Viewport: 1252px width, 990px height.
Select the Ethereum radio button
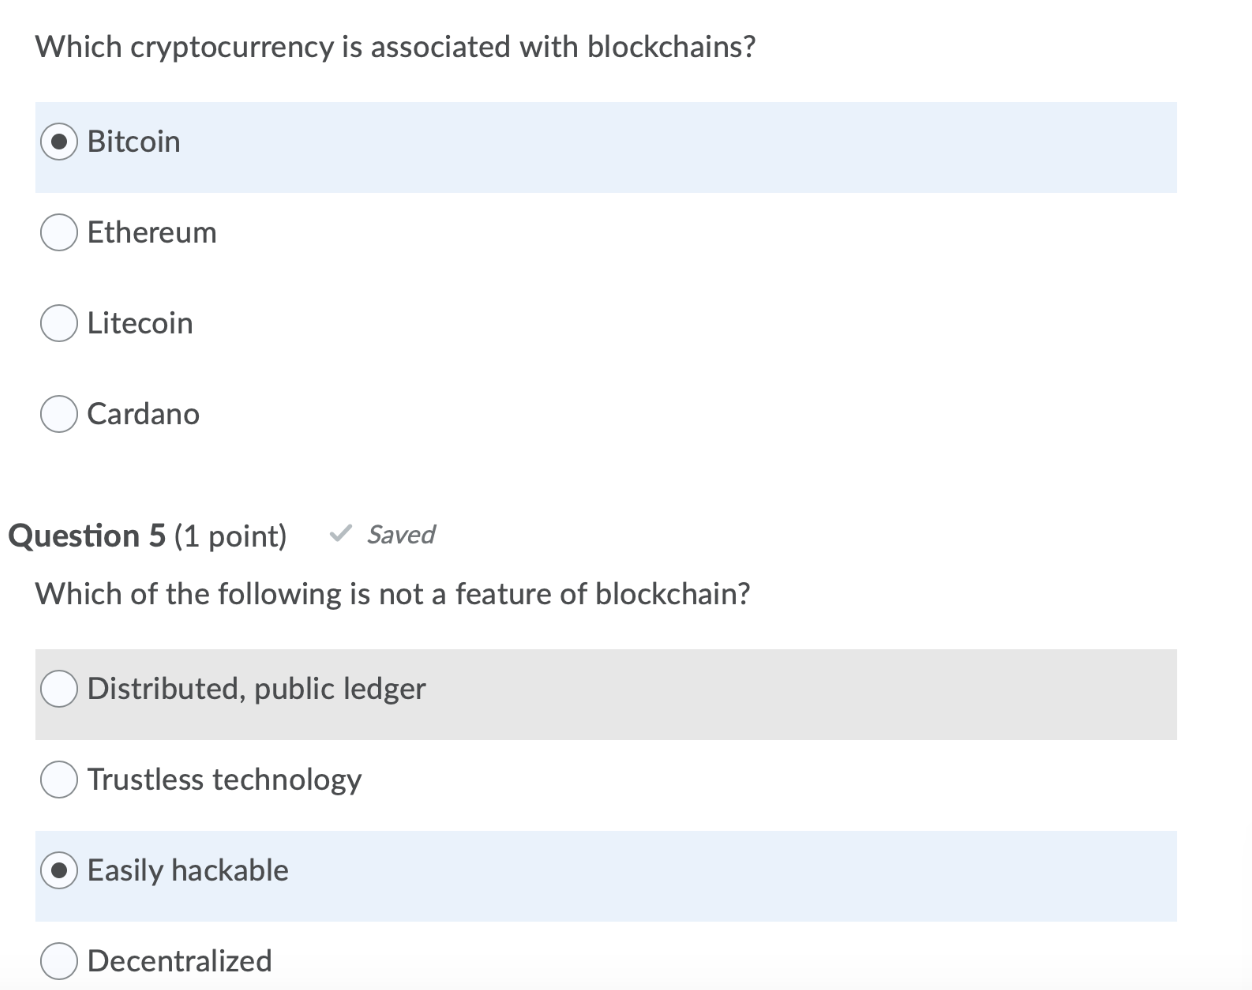(x=58, y=232)
